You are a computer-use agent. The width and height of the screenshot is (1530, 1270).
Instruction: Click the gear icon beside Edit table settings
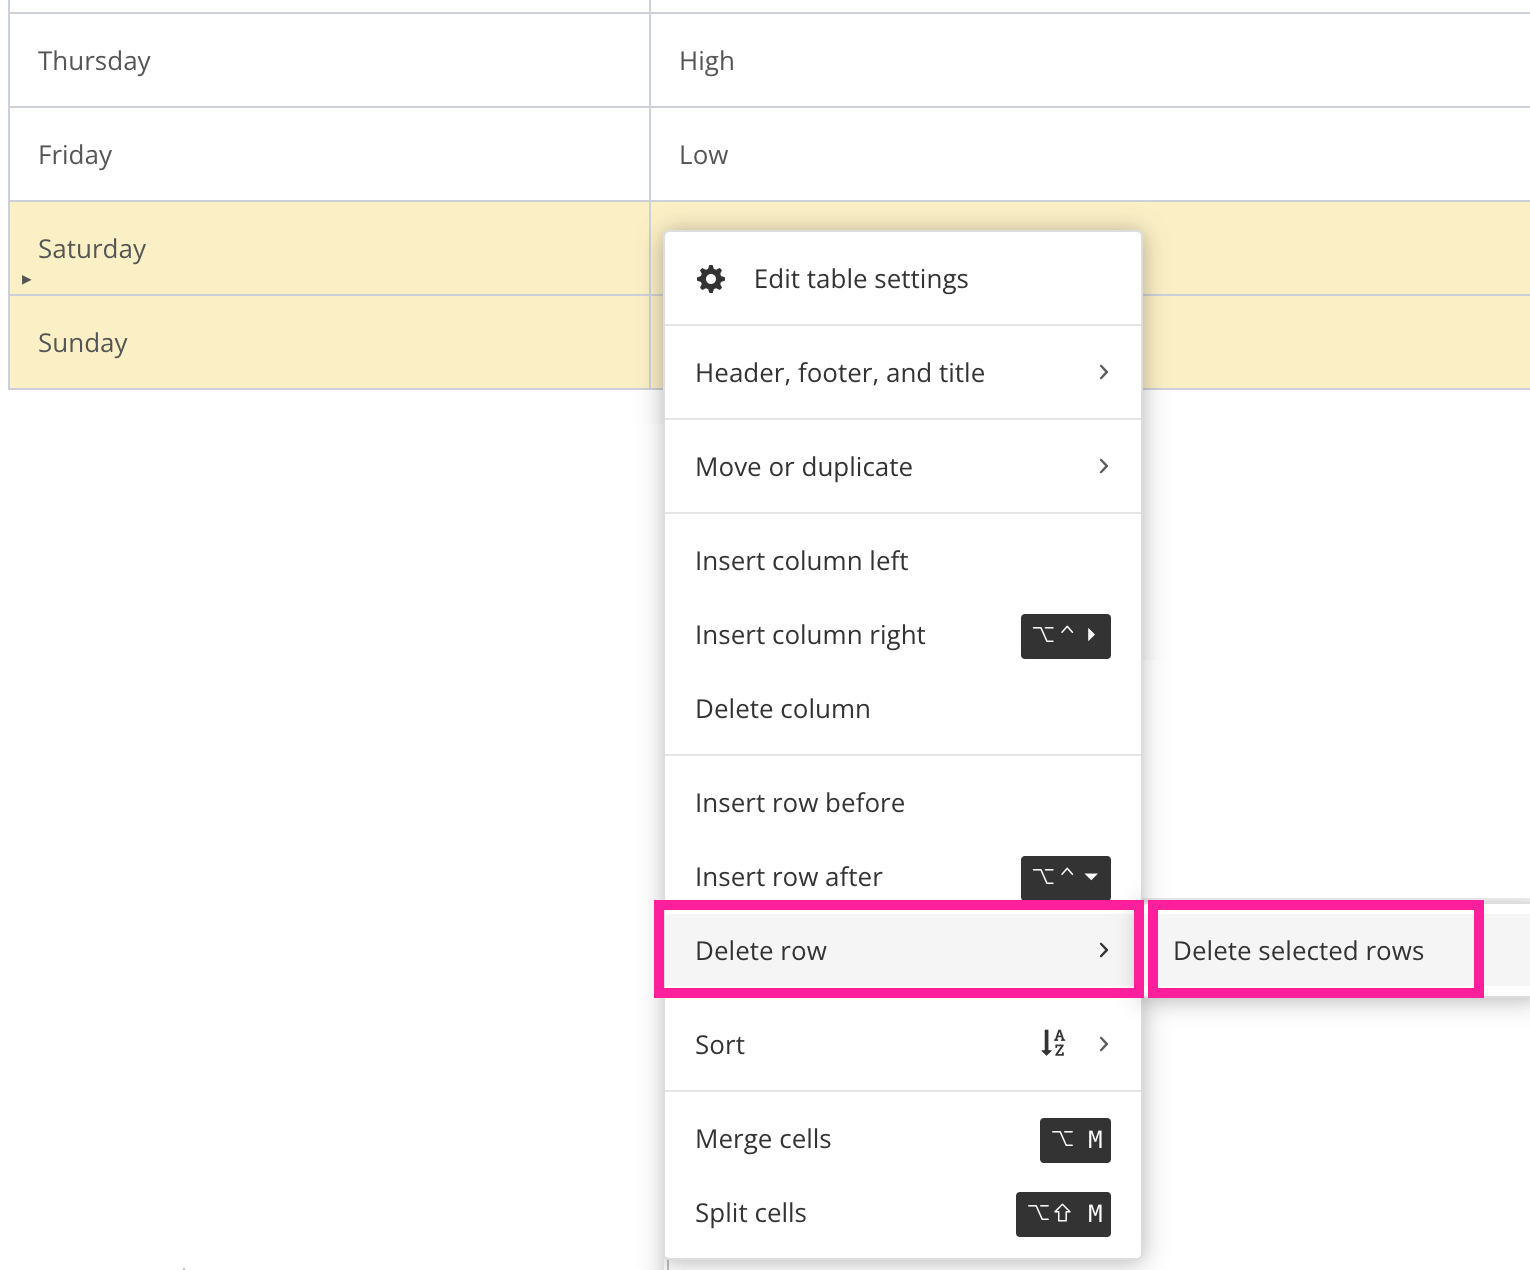[x=710, y=278]
